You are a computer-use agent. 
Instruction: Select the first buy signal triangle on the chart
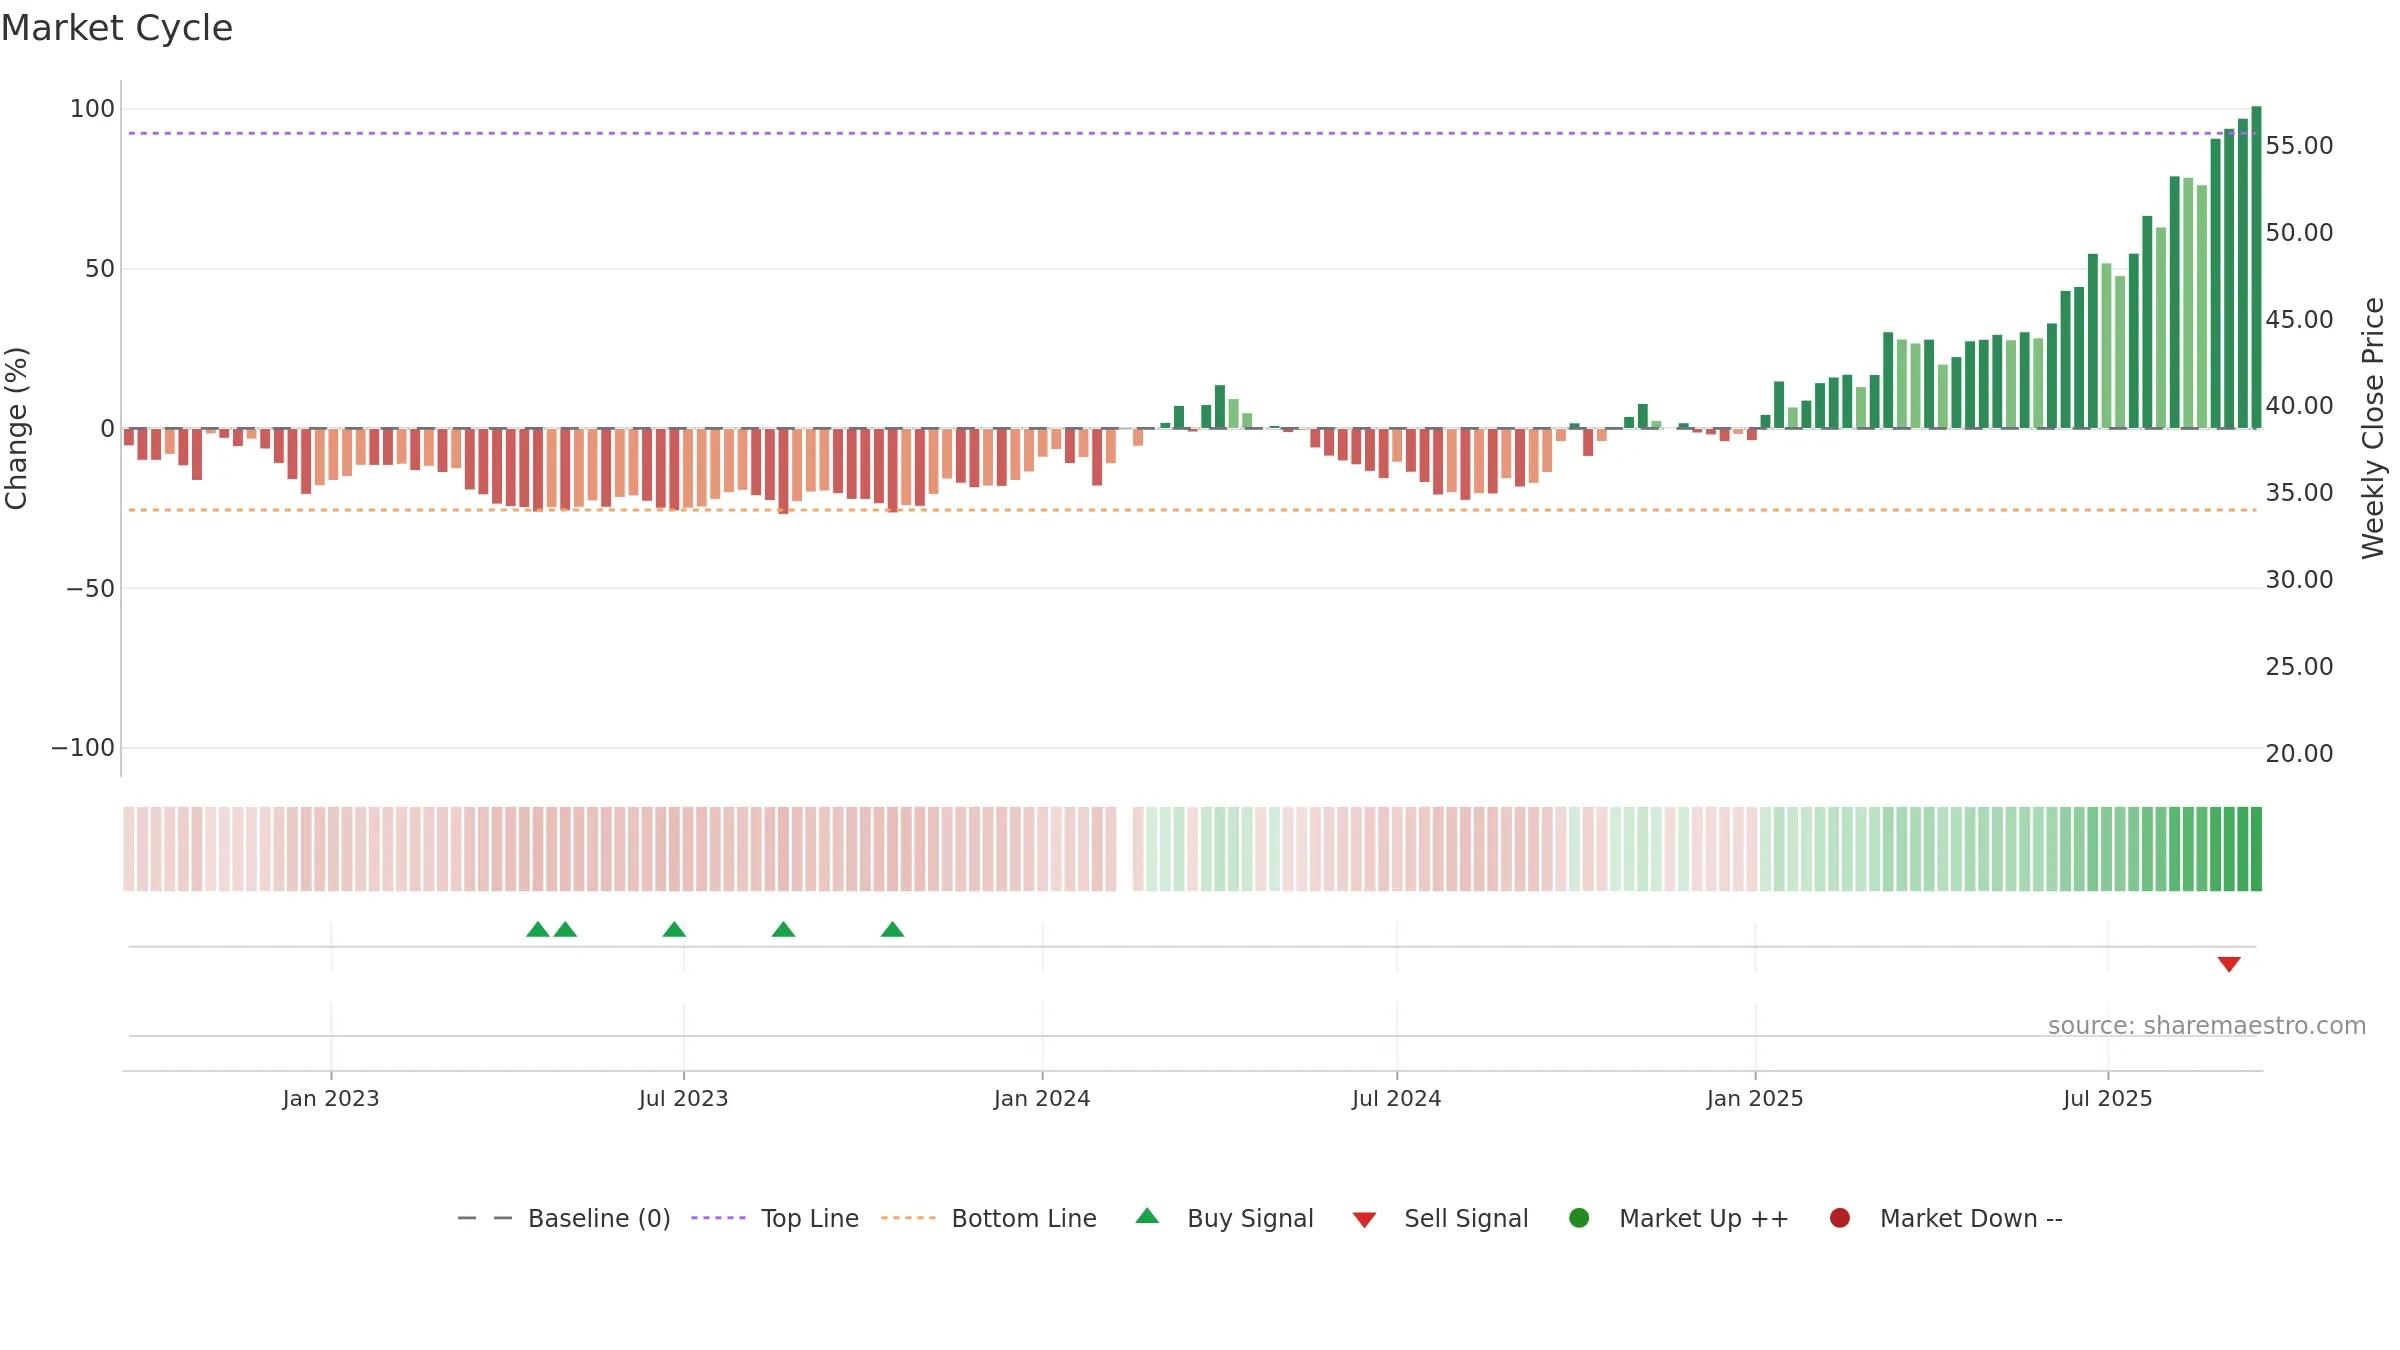pyautogui.click(x=538, y=929)
